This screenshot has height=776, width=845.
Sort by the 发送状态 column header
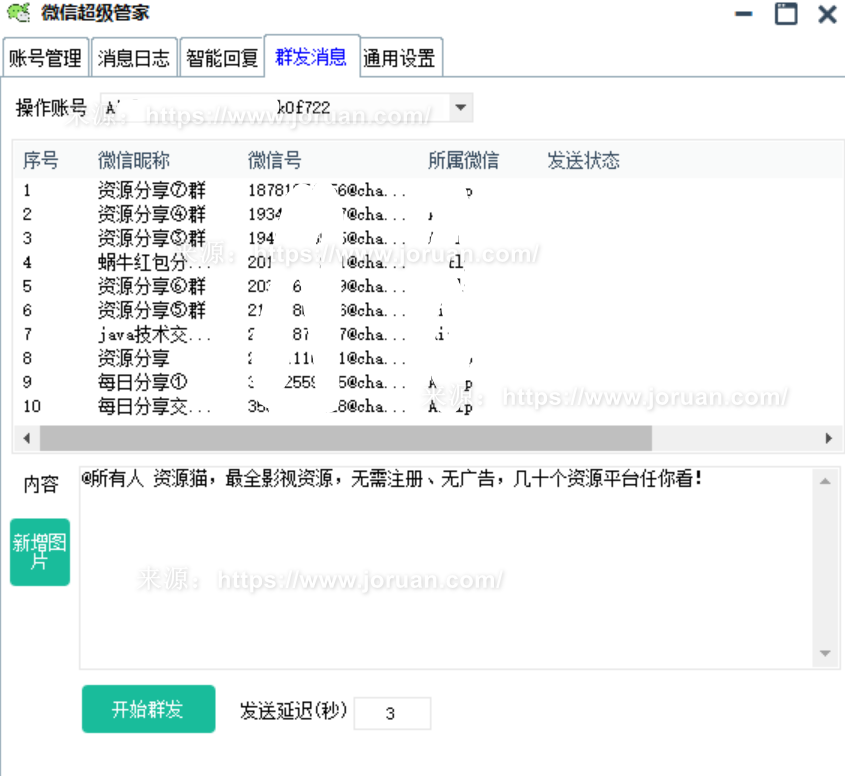(x=583, y=161)
